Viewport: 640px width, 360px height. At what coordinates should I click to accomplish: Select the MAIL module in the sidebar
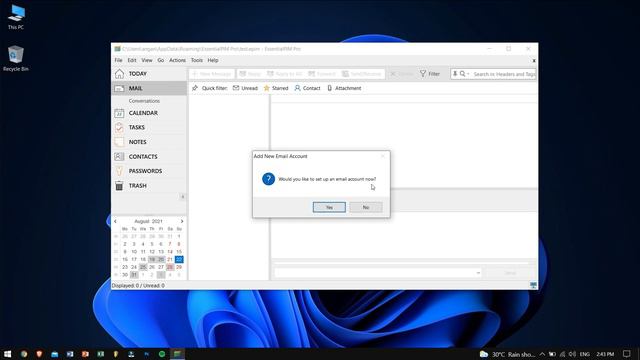(x=149, y=88)
